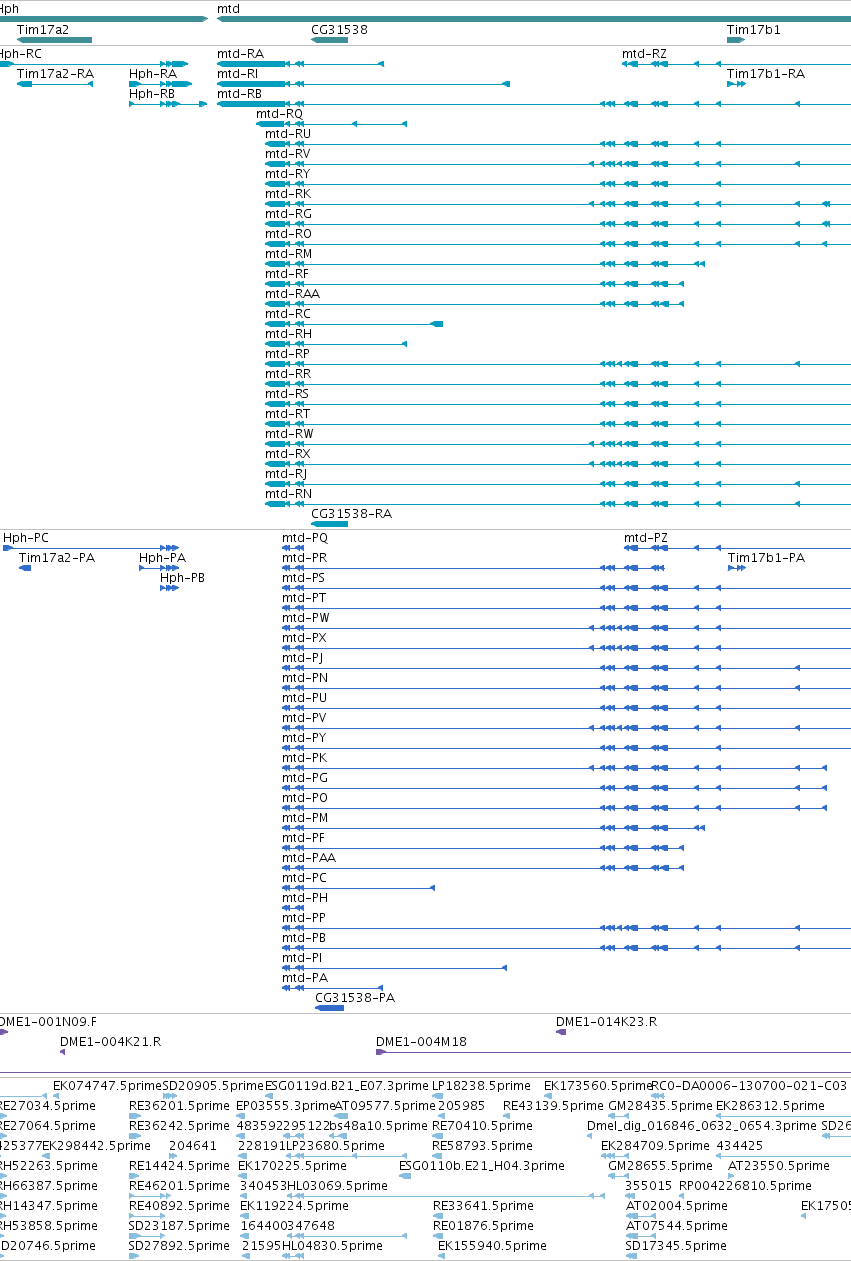This screenshot has height=1261, width=851.
Task: Click protein Tim17a2-PA label
Action: [57, 558]
